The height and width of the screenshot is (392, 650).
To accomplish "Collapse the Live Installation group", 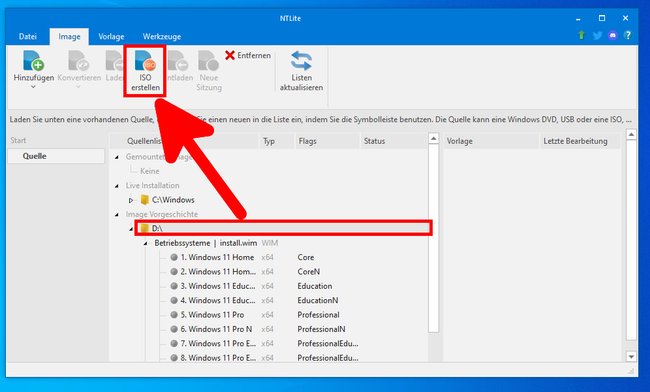I will pos(117,186).
